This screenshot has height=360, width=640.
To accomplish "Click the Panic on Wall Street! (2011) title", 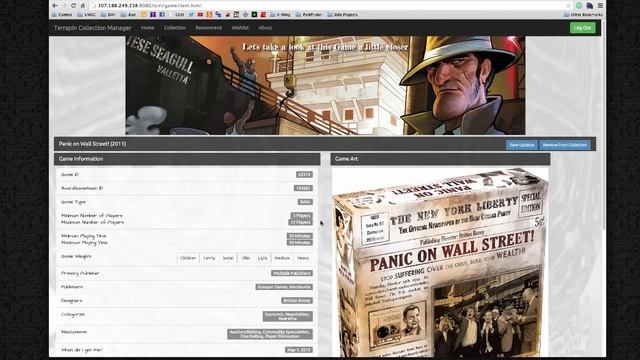I will coord(92,144).
